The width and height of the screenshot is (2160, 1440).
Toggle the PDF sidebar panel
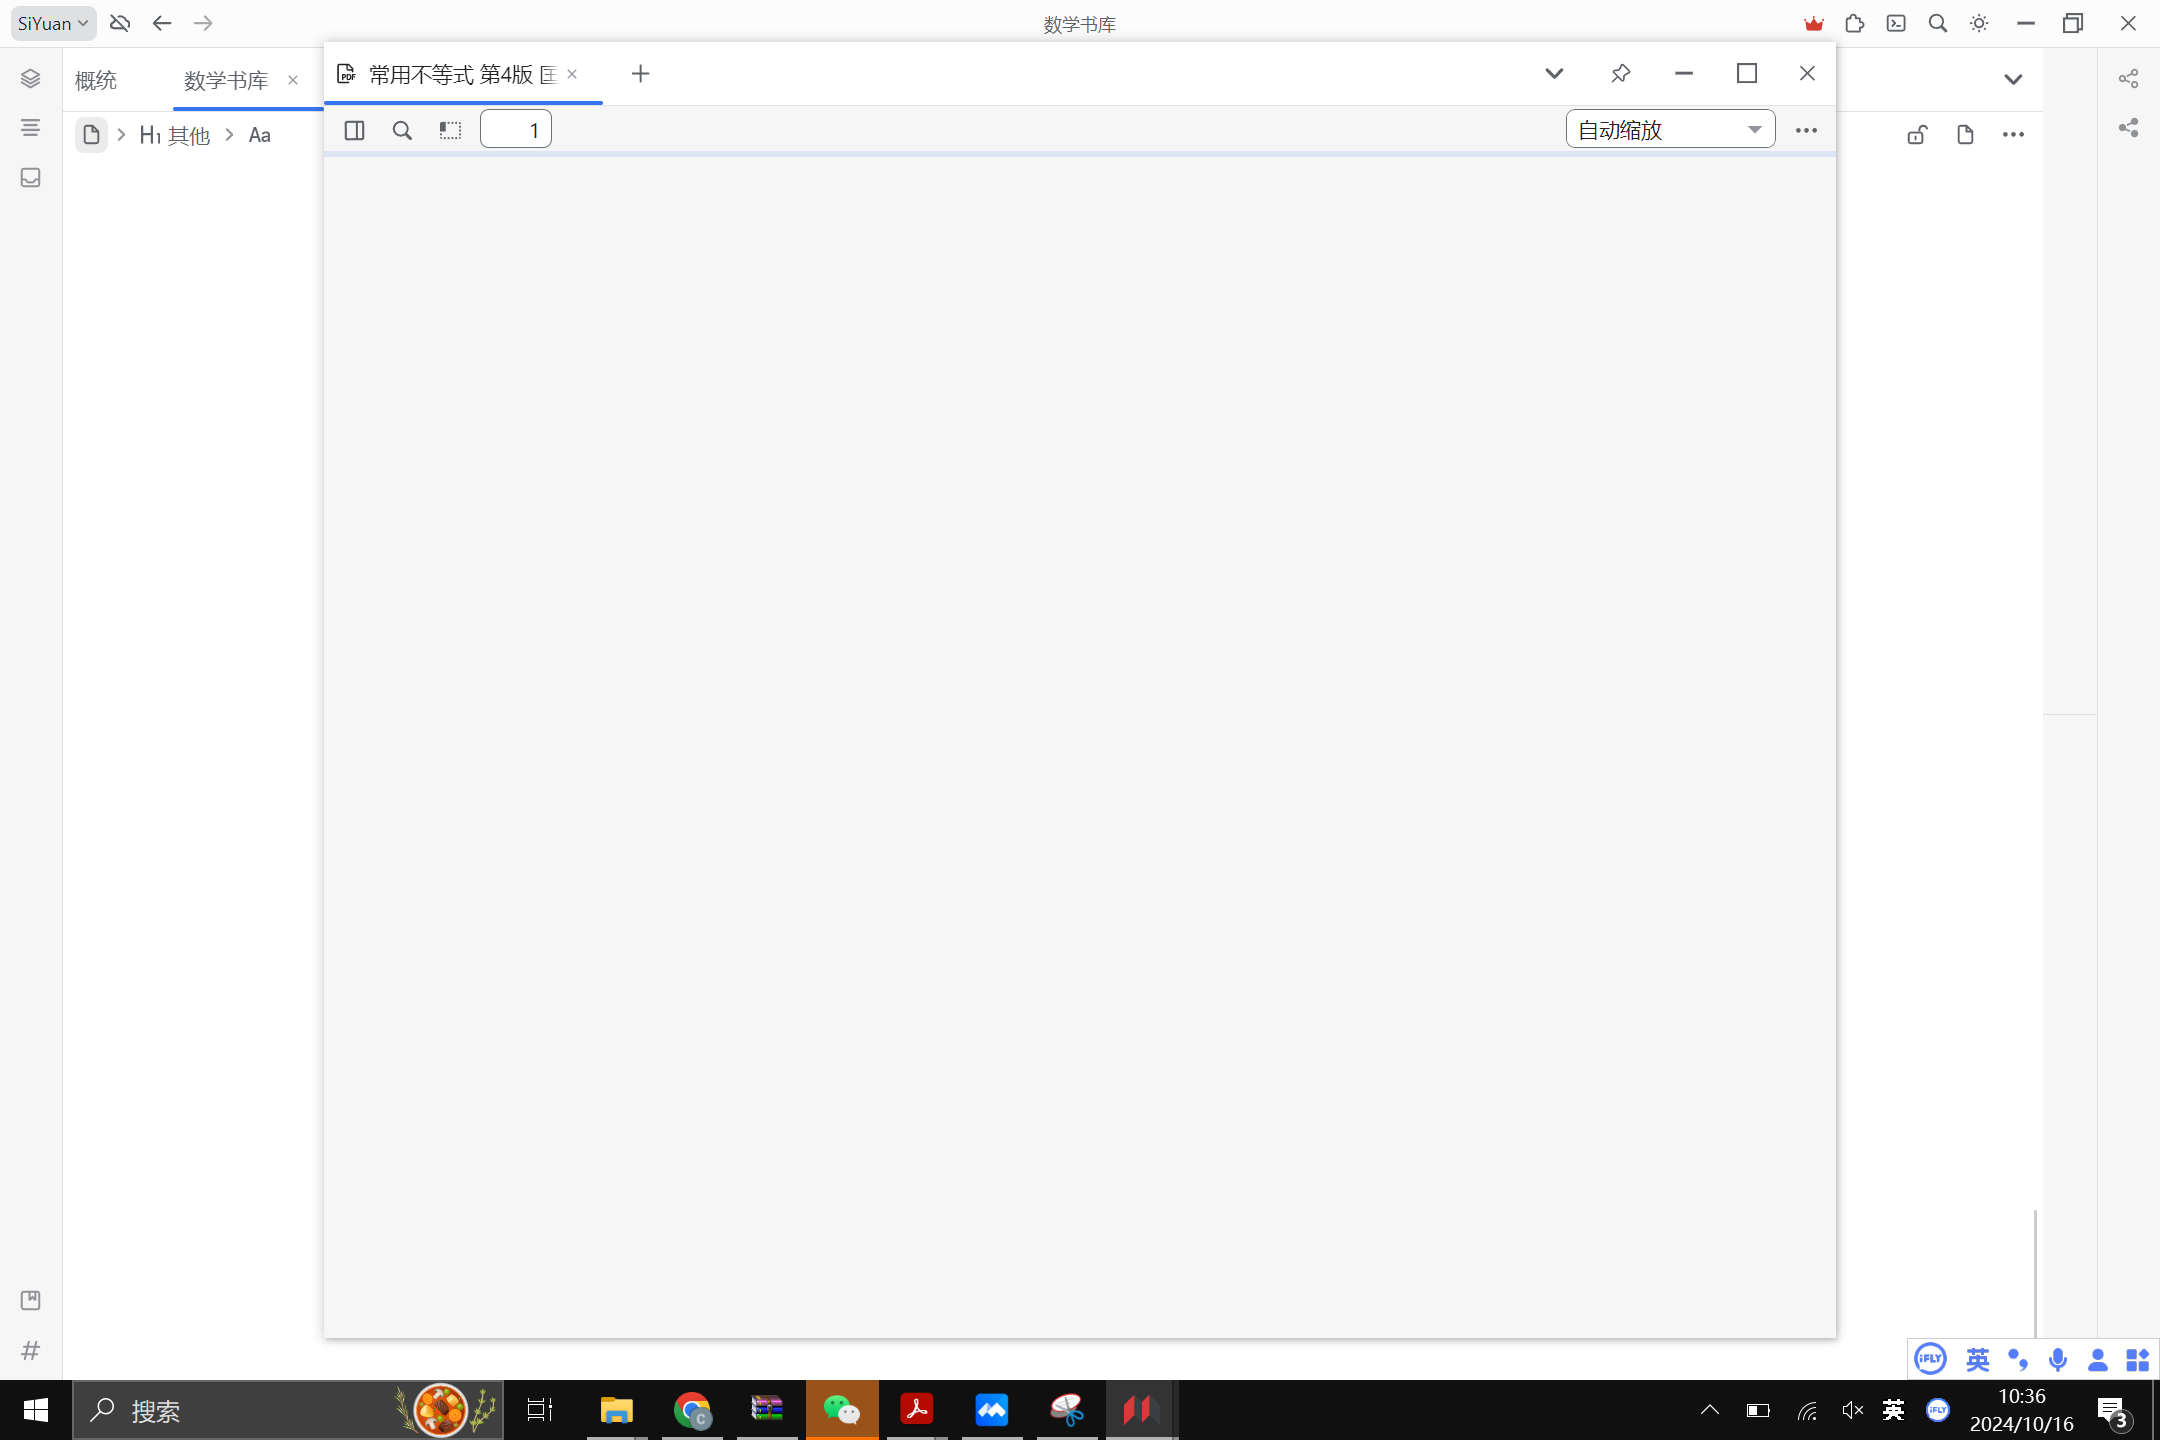[x=354, y=130]
